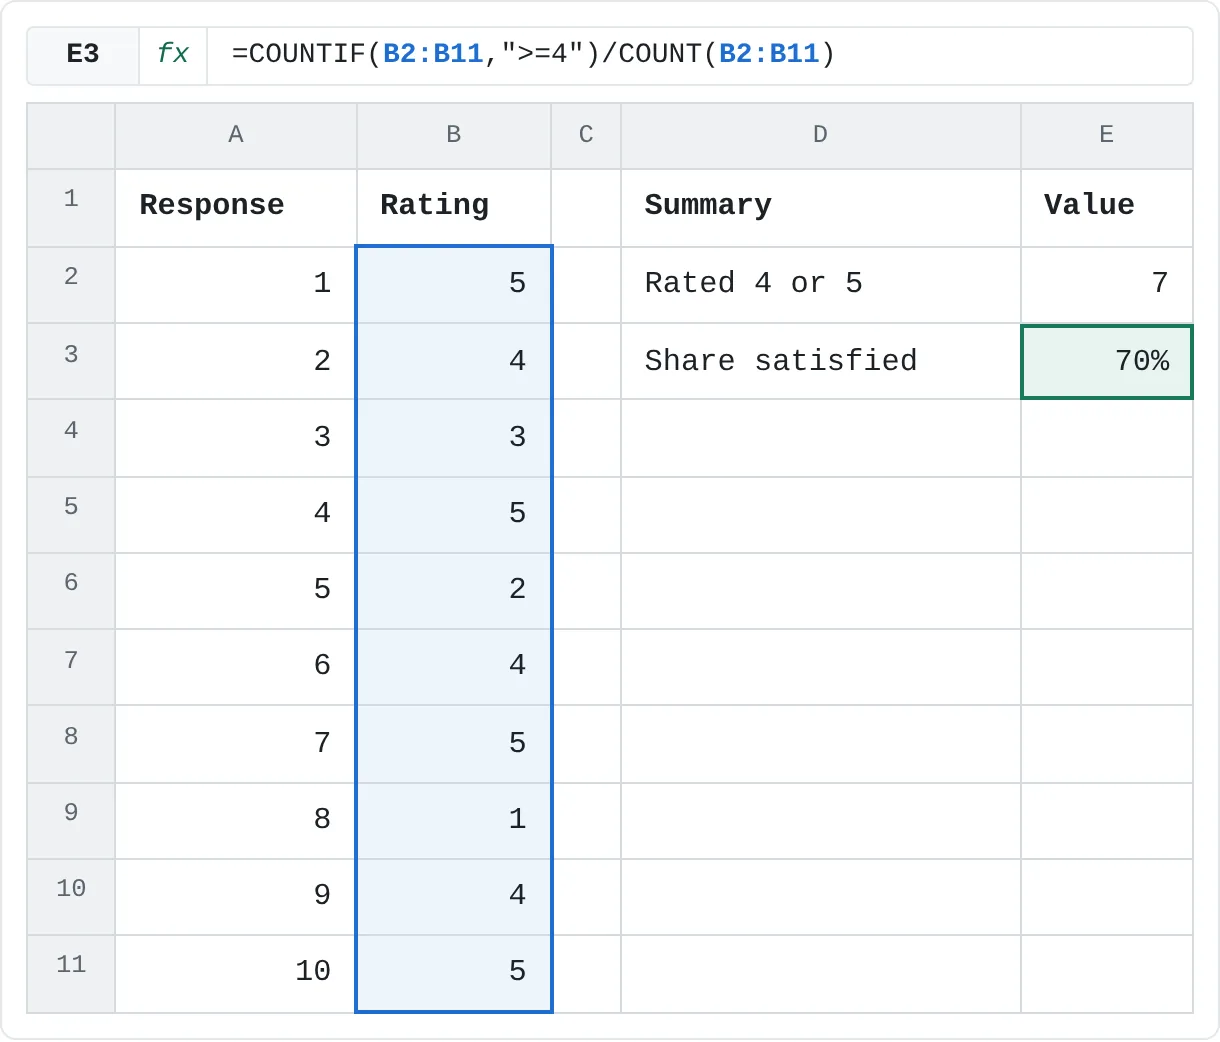Select row 11 header

click(71, 974)
